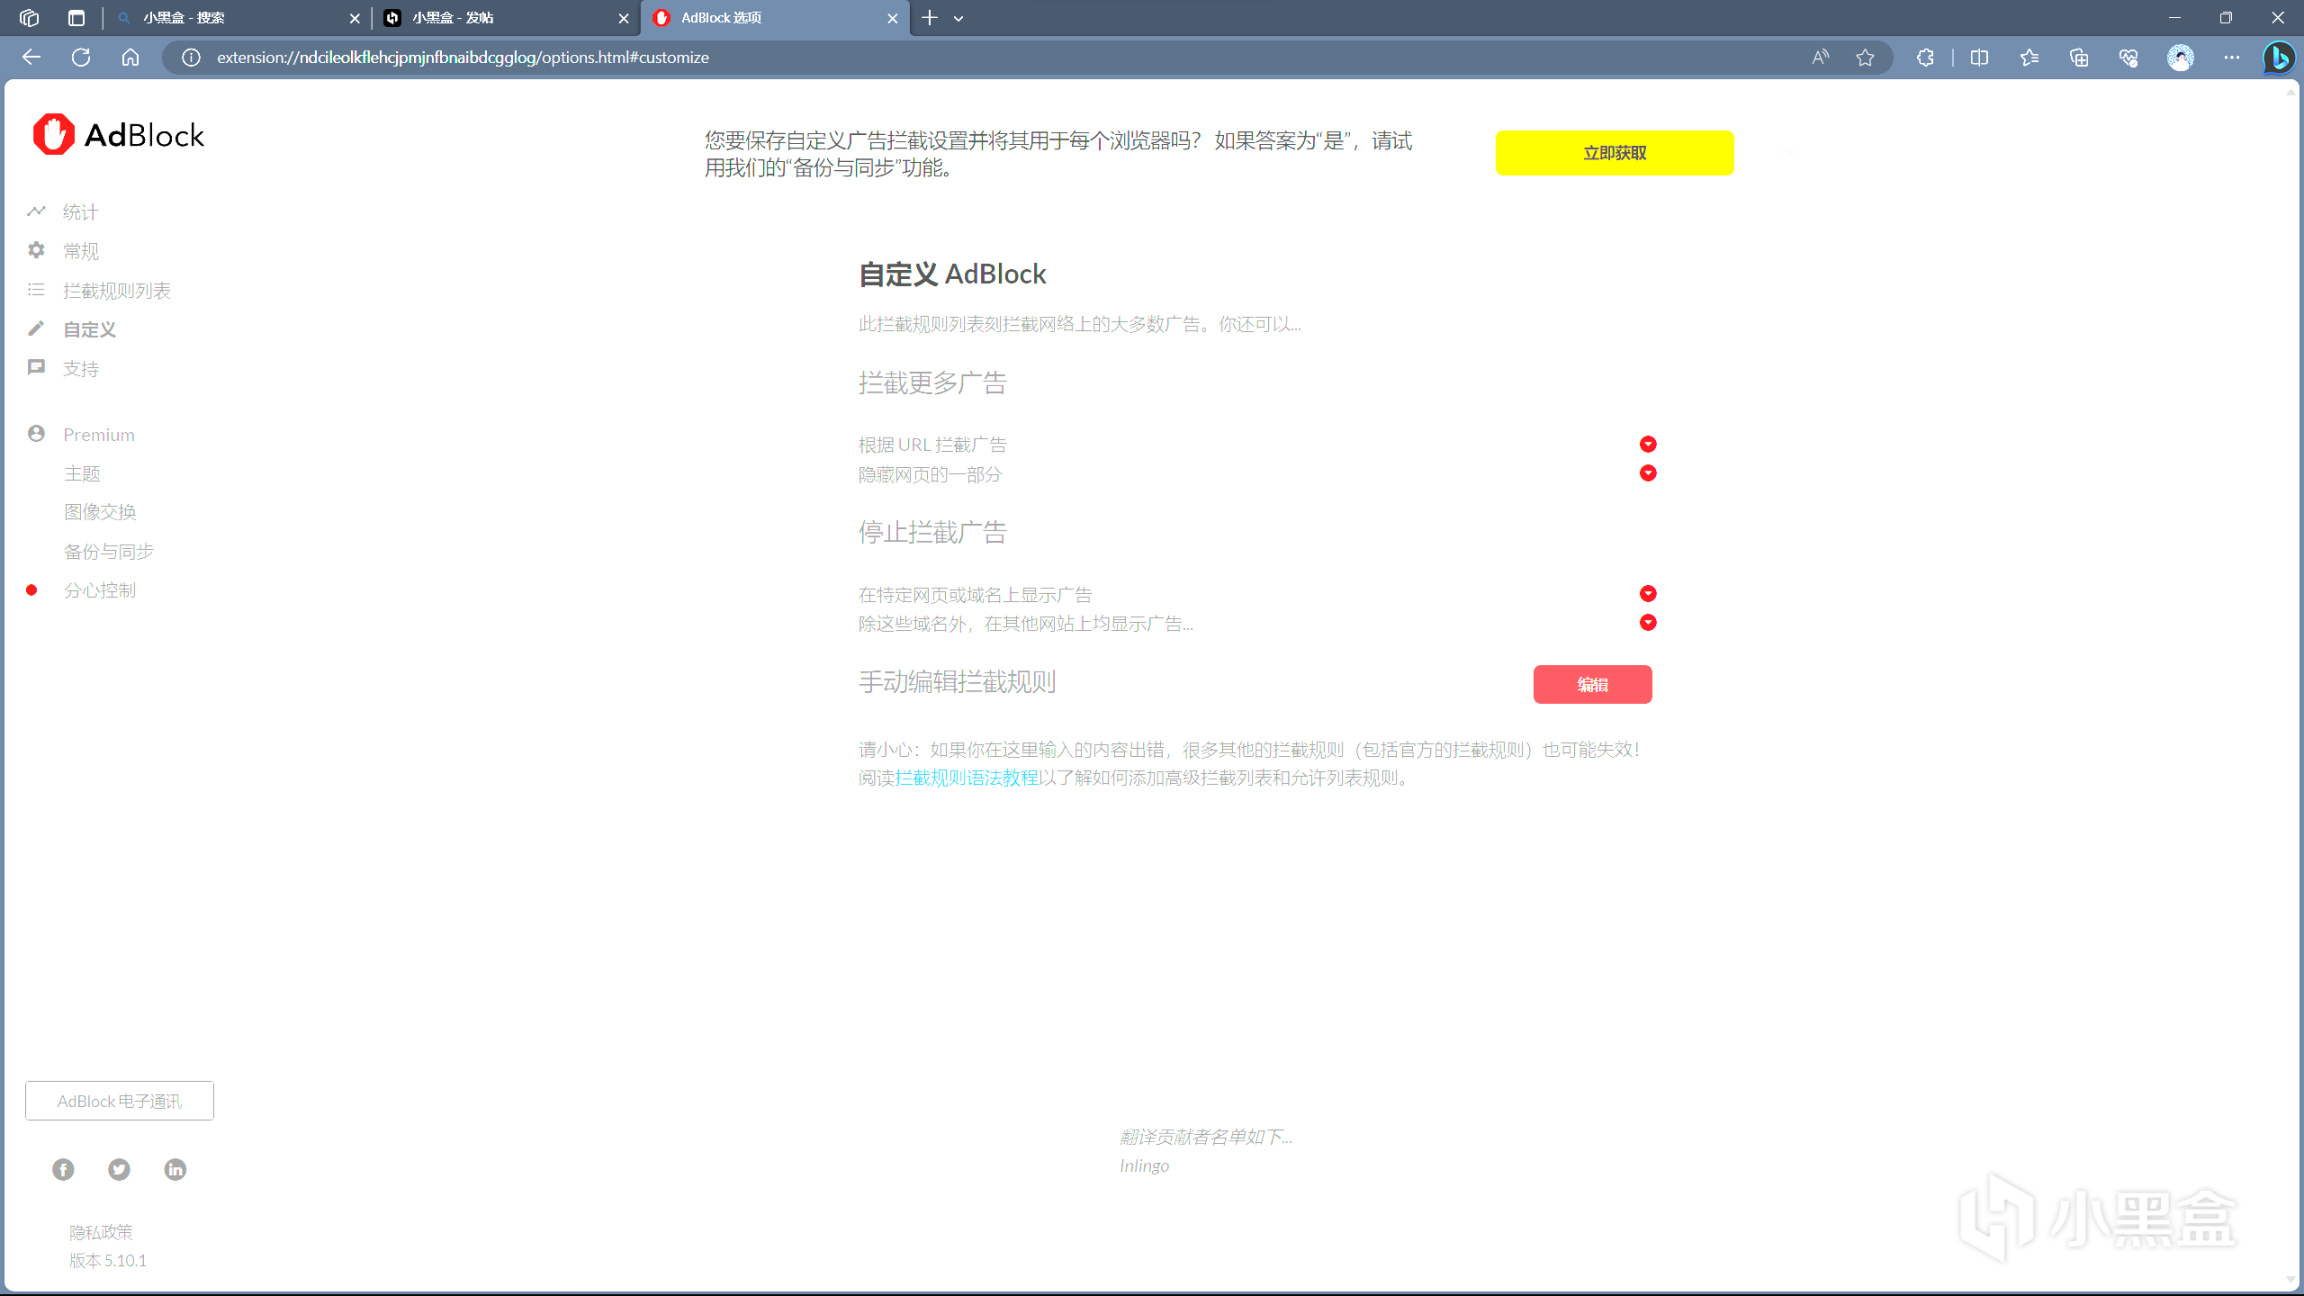Open 拦截规则语法教程 link
This screenshot has height=1296, width=2304.
point(966,777)
